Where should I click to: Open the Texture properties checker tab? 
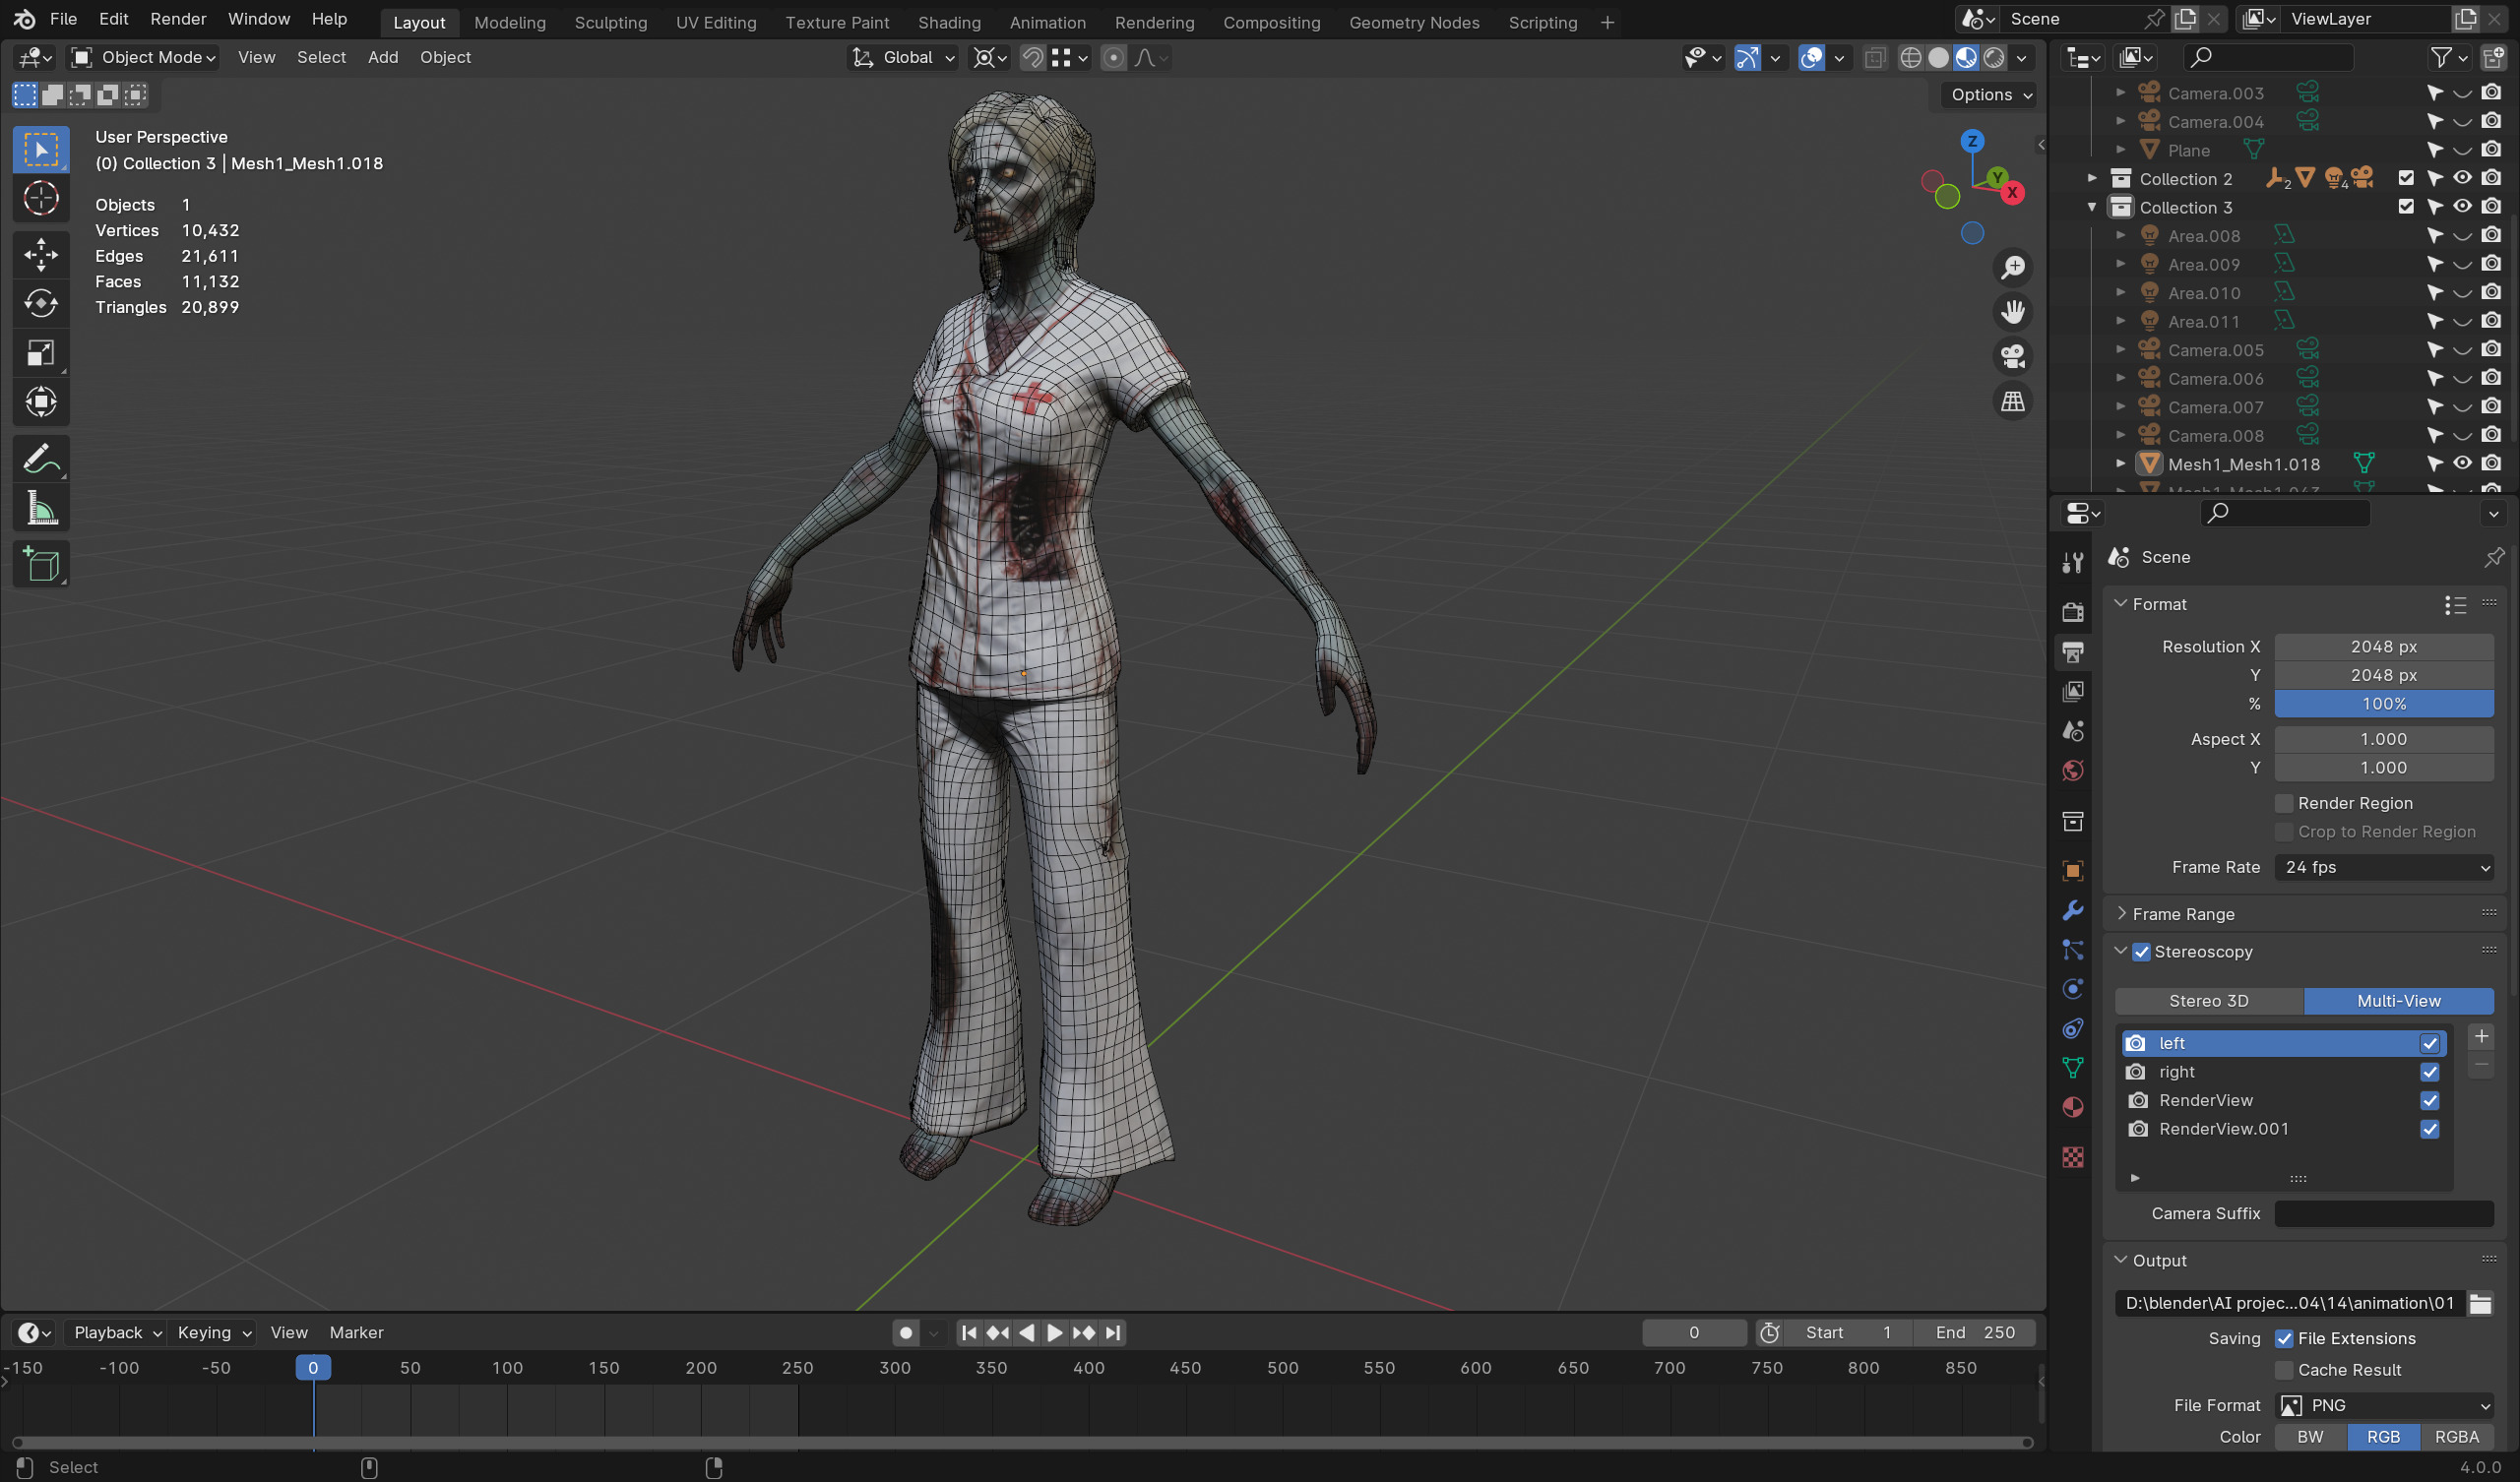pyautogui.click(x=2073, y=1157)
